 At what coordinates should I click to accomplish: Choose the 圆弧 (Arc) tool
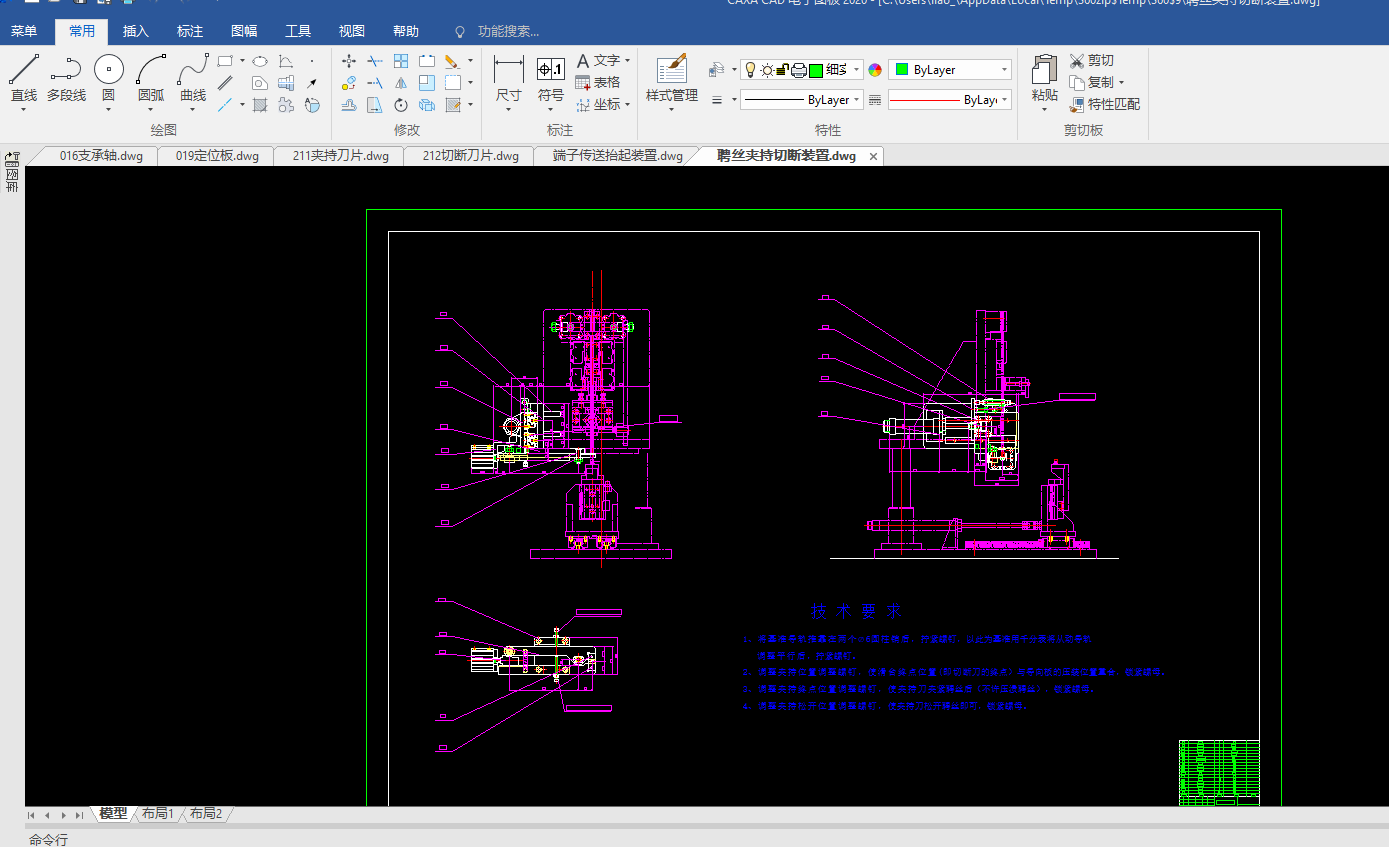click(151, 78)
